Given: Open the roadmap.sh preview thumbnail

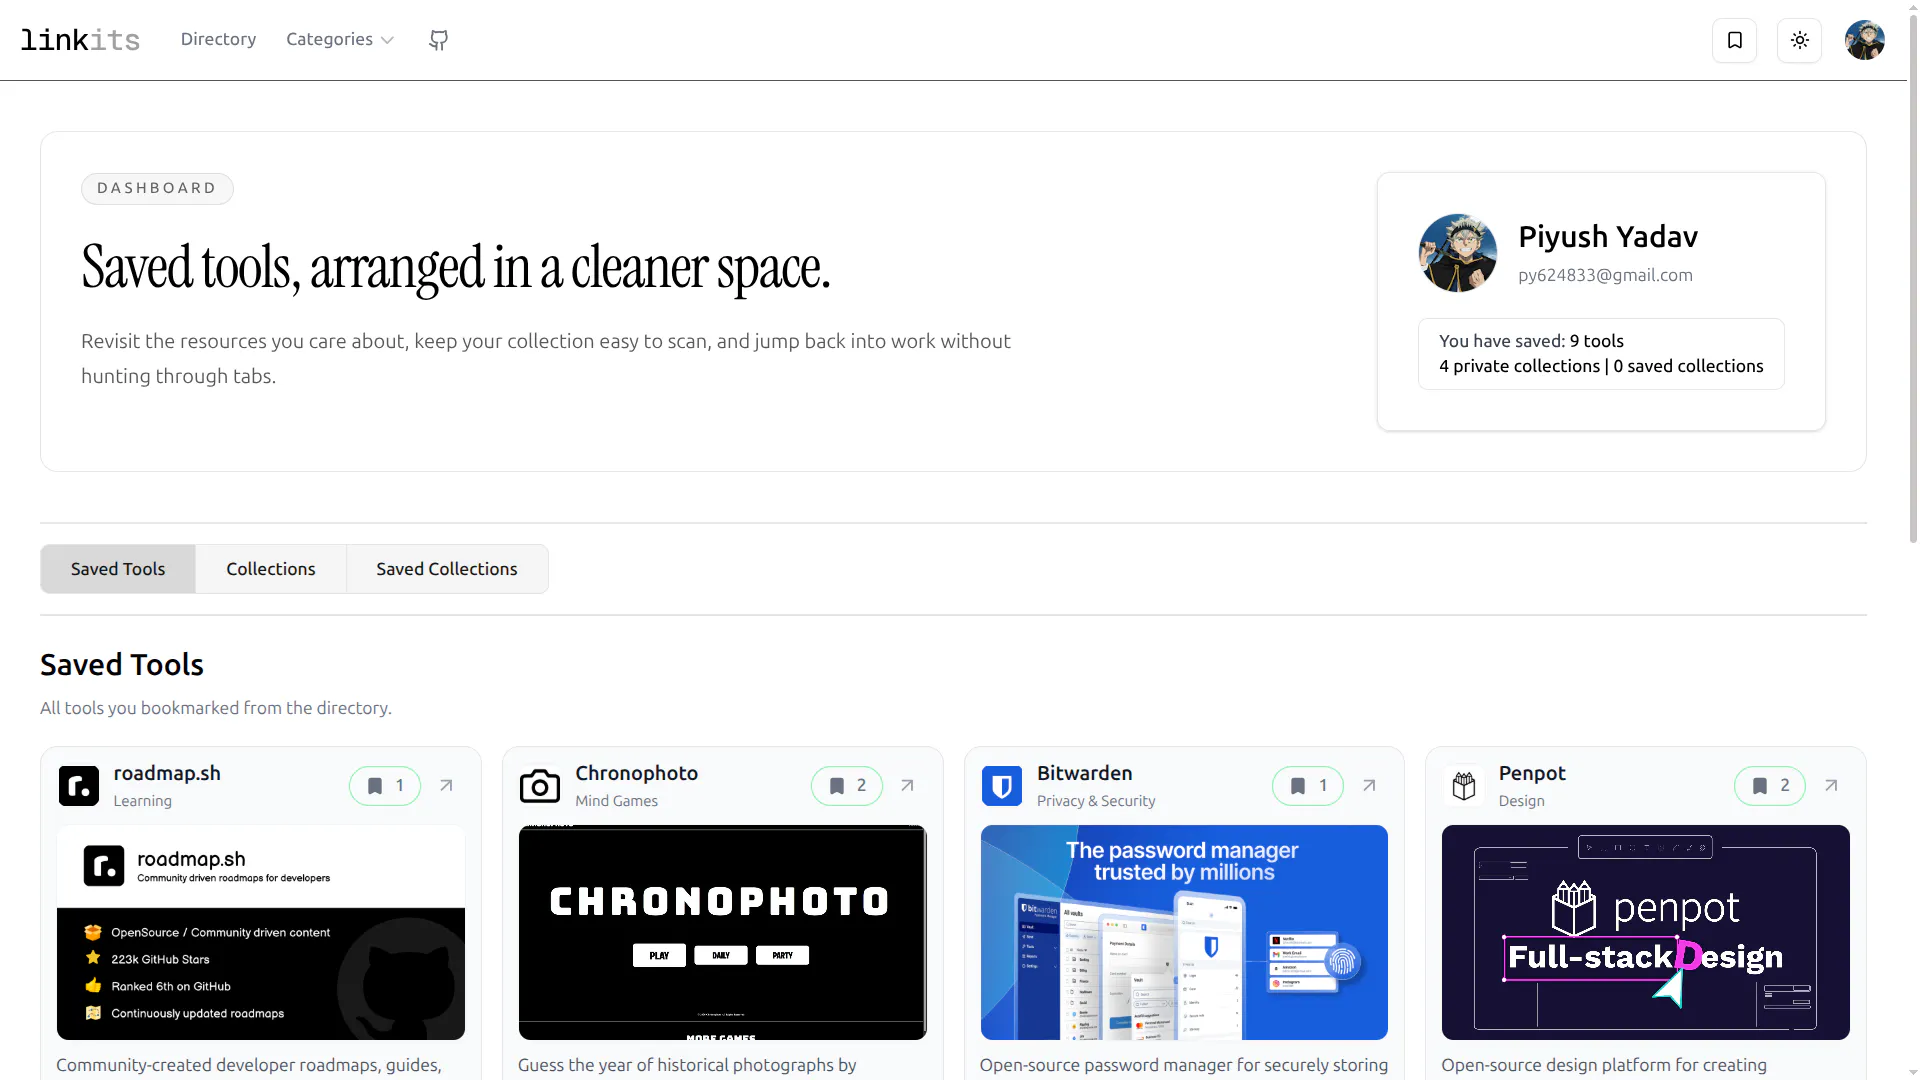Looking at the screenshot, I should 261,932.
